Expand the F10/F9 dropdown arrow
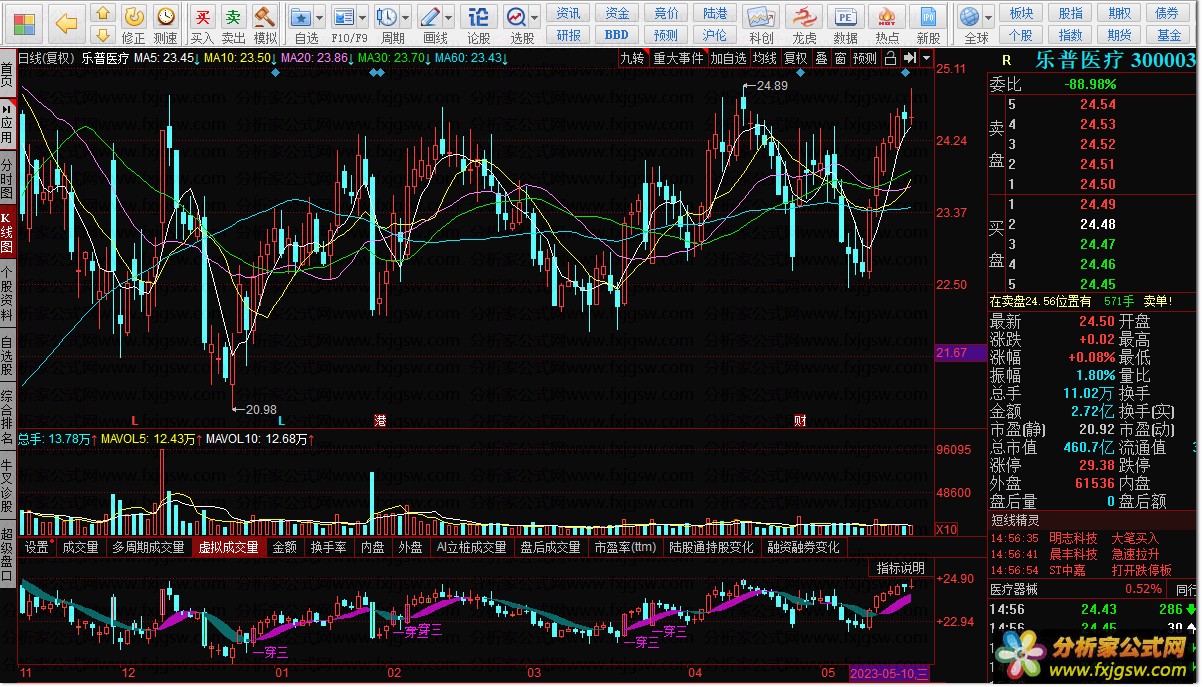The image size is (1203, 687). click(362, 17)
